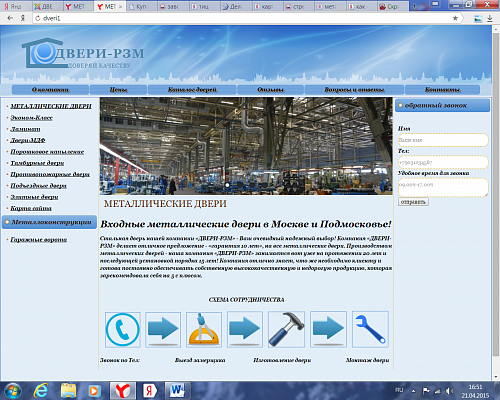Open the Контакты menu item

click(x=442, y=90)
